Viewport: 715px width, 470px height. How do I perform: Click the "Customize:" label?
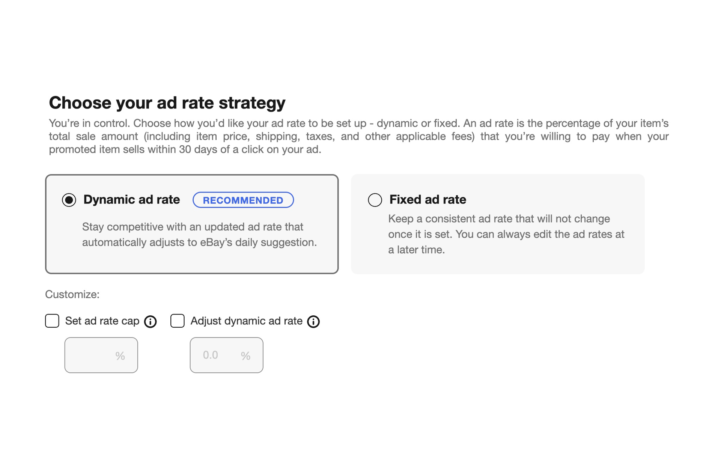tap(72, 294)
